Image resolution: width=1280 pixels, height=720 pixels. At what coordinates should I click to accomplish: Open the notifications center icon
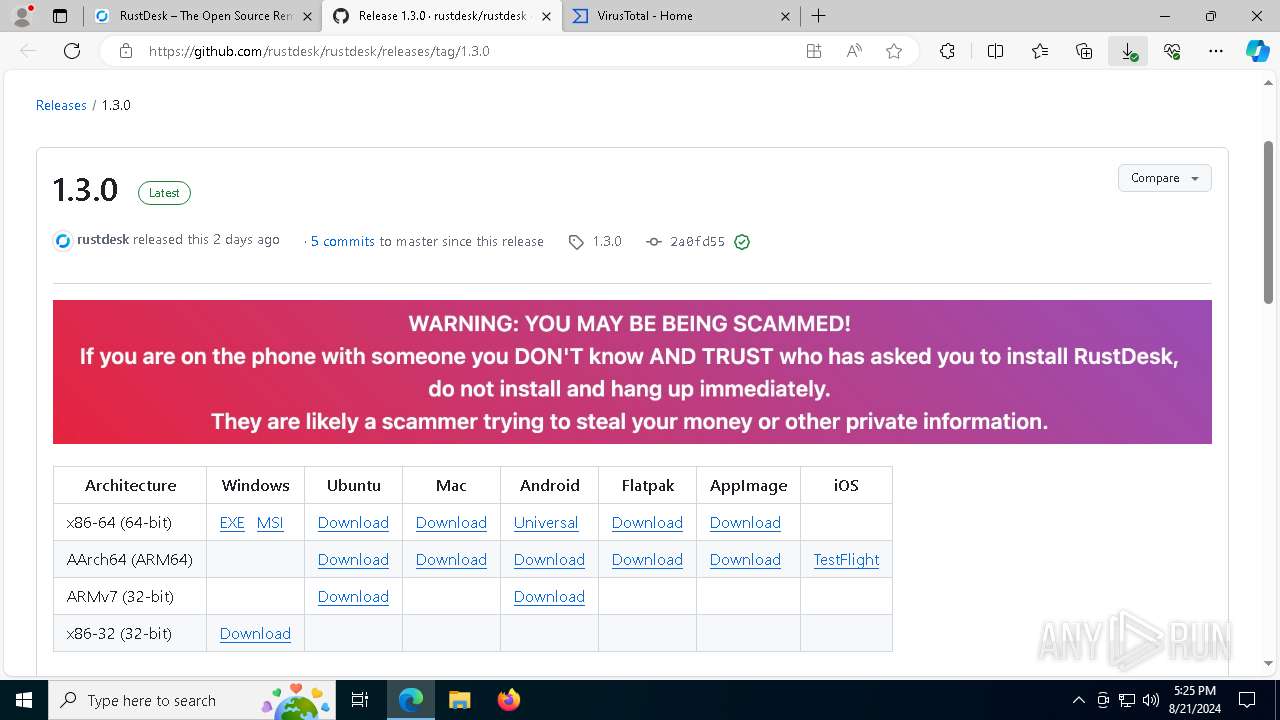(1247, 700)
